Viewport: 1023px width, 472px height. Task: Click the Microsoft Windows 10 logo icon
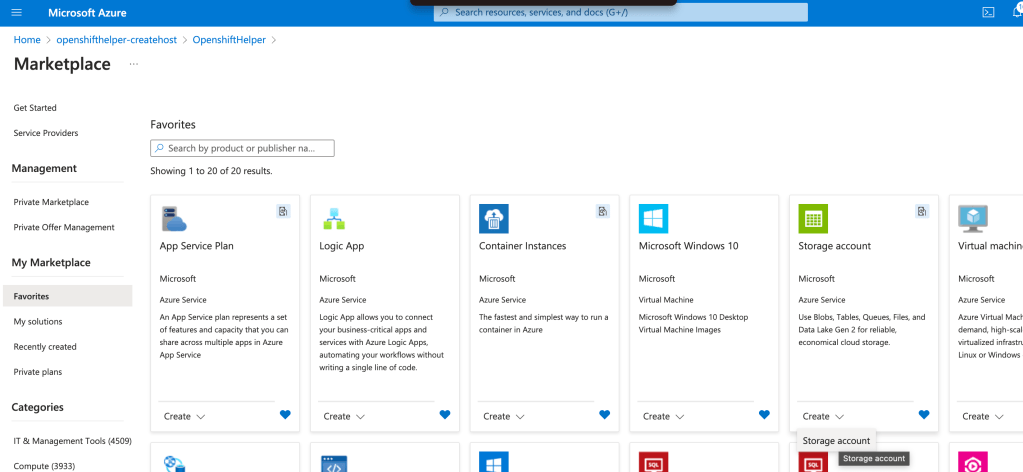(653, 219)
